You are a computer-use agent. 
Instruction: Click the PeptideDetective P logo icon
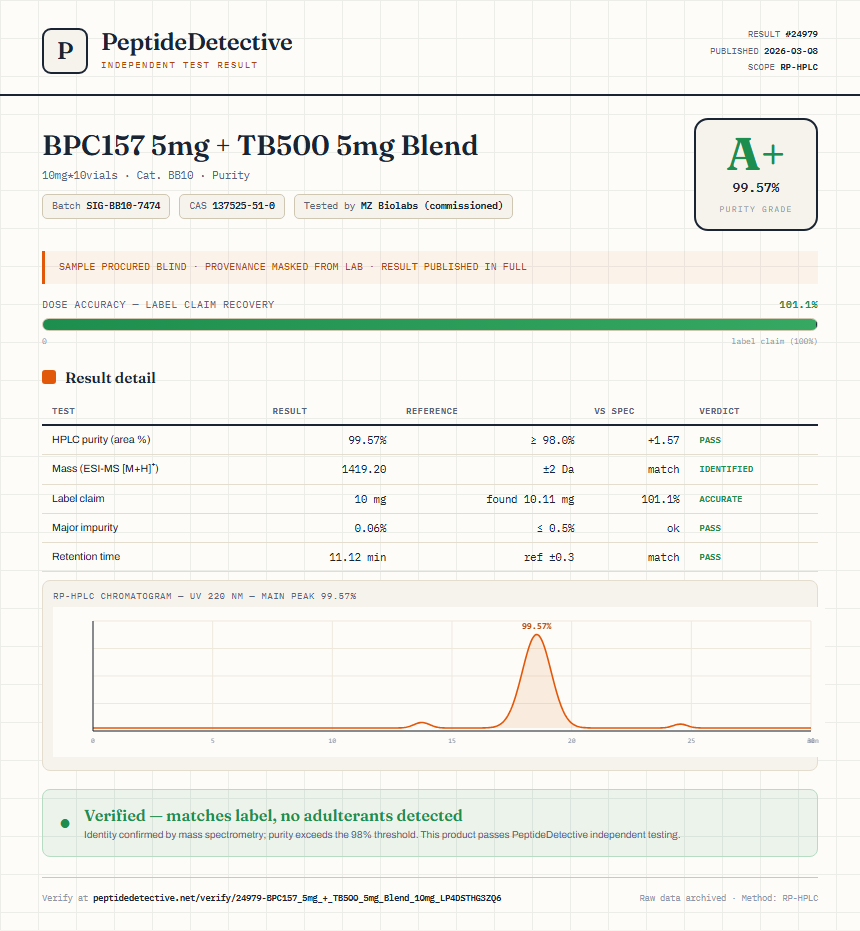pos(65,51)
